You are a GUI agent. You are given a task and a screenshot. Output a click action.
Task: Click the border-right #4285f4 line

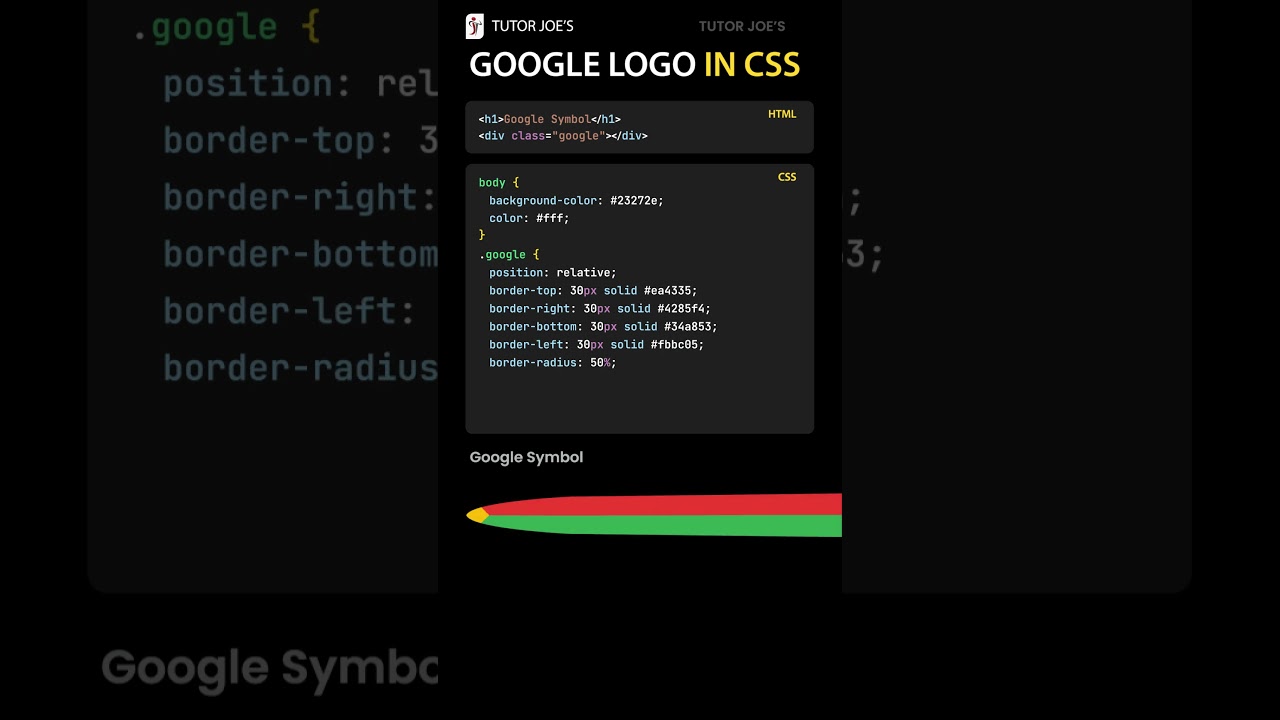click(600, 309)
